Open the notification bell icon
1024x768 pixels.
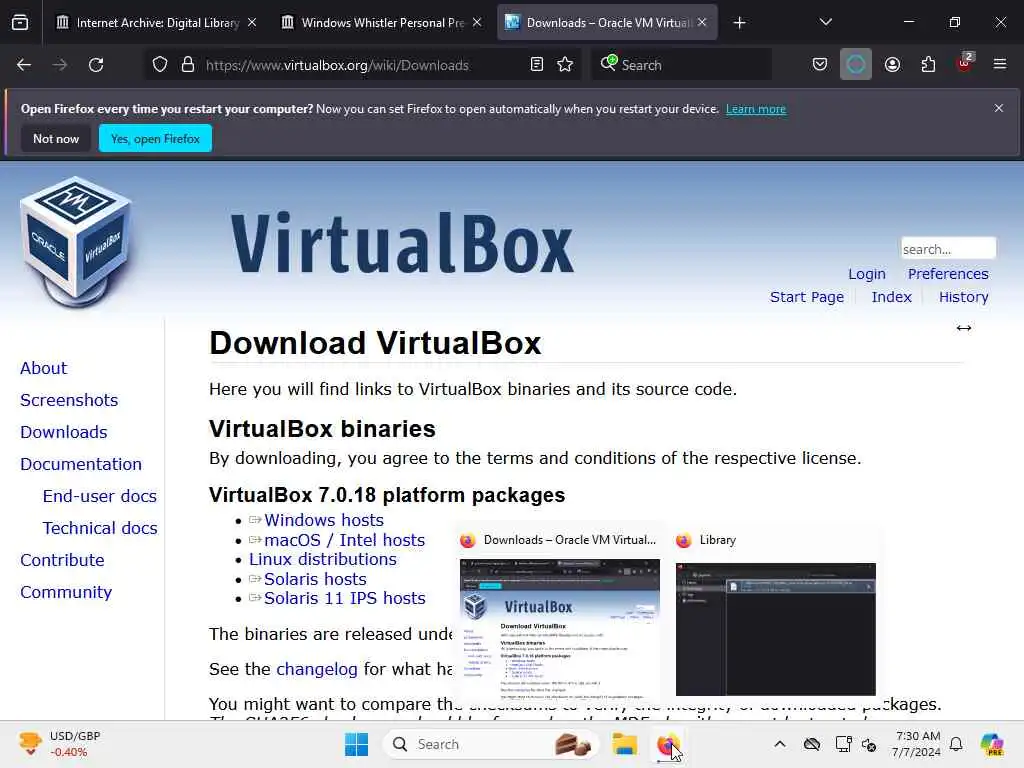coord(956,744)
